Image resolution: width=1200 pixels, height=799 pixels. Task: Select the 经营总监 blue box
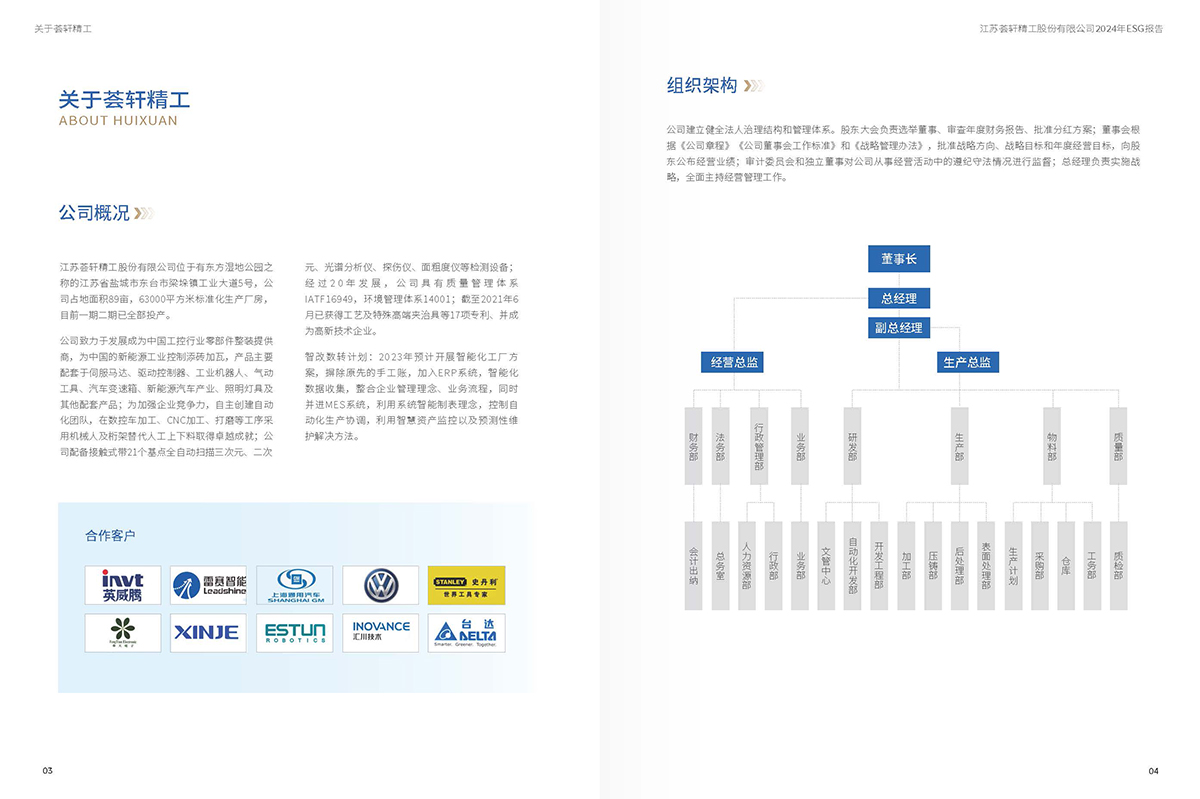click(x=732, y=360)
